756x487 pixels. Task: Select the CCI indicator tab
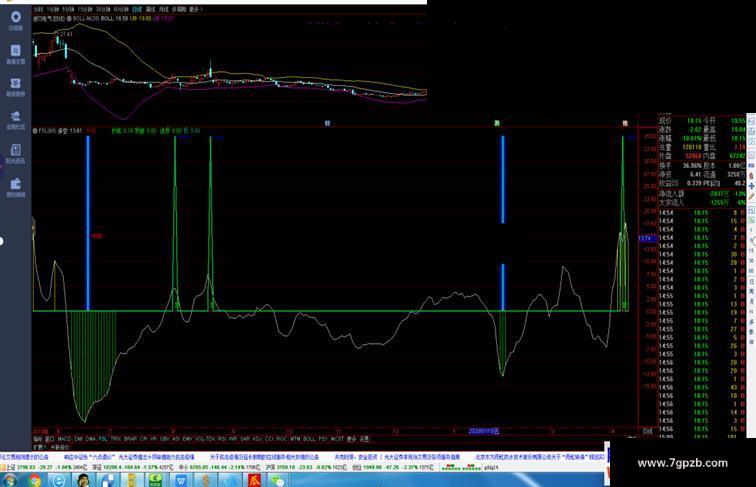[x=270, y=439]
